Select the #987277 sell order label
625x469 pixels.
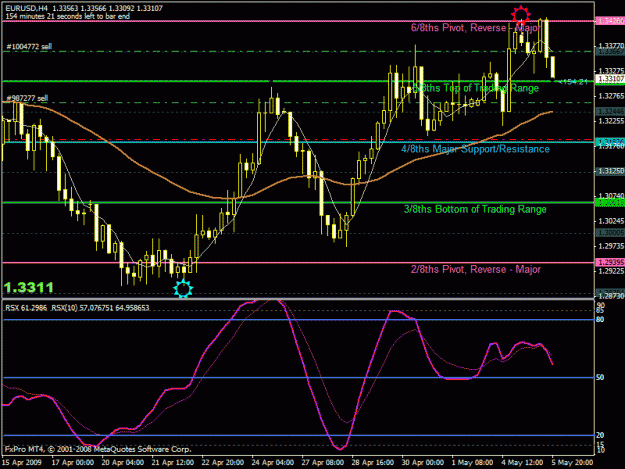pyautogui.click(x=27, y=98)
